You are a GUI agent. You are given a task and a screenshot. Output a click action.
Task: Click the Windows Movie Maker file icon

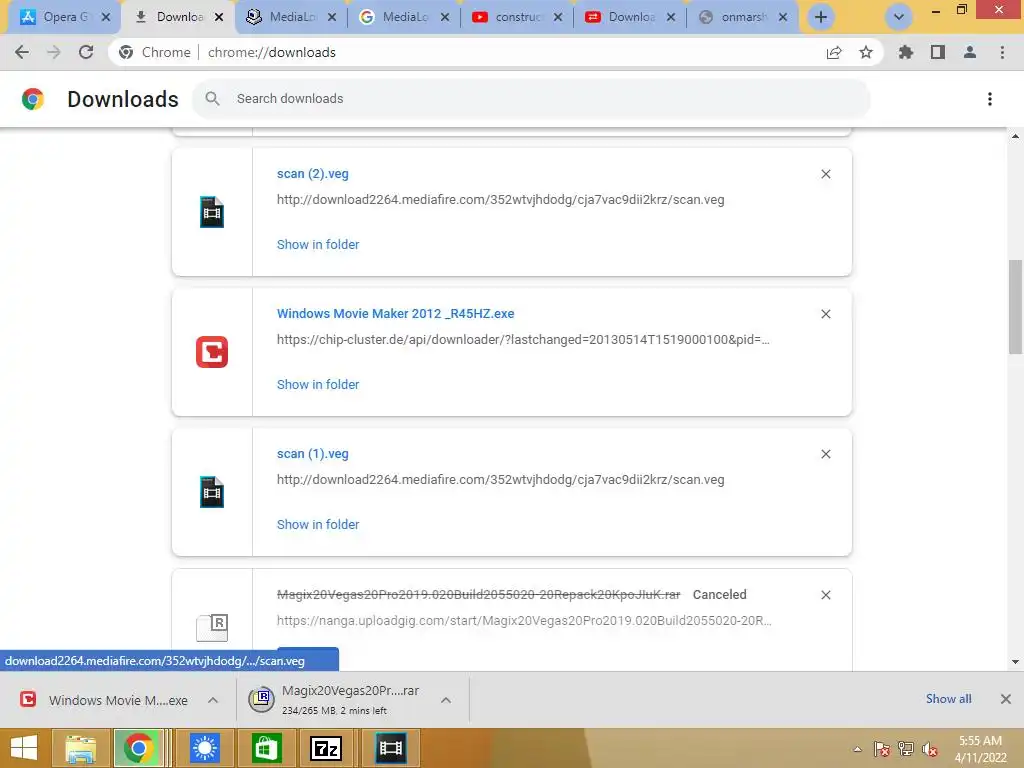(x=212, y=352)
